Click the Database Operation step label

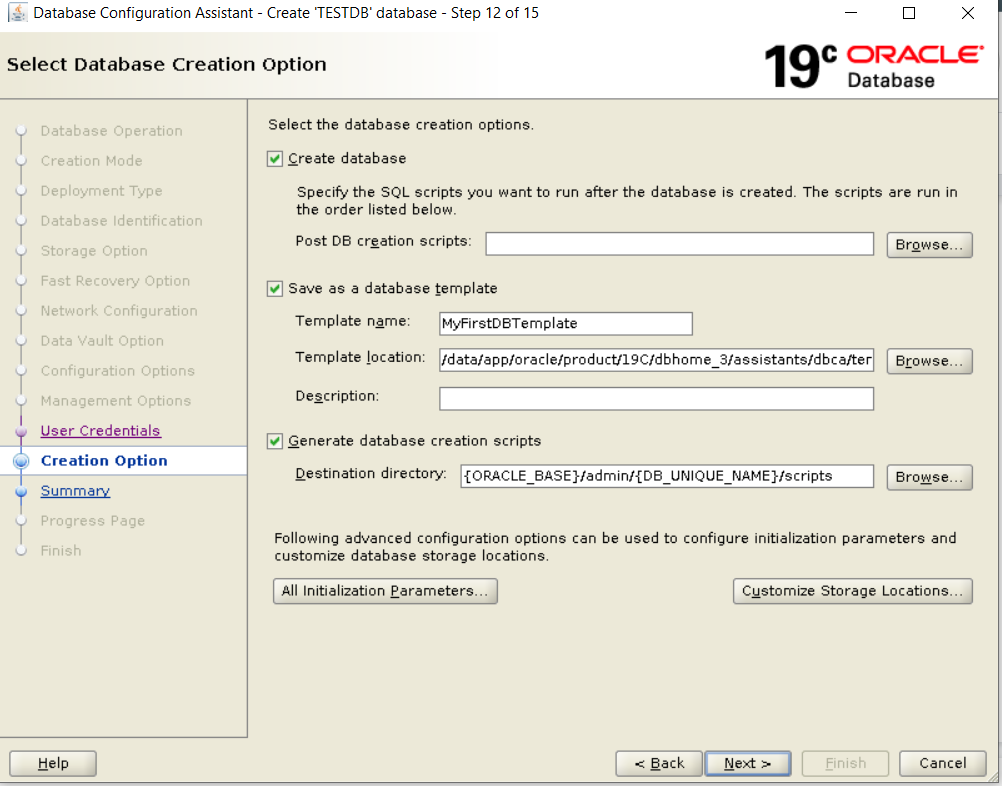click(x=111, y=131)
